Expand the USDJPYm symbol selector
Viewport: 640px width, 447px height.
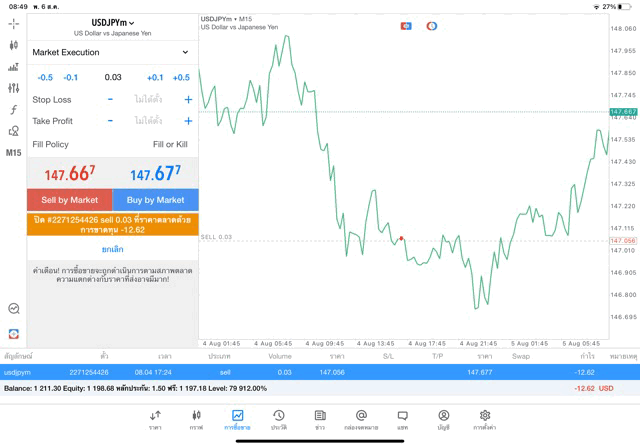[x=112, y=22]
